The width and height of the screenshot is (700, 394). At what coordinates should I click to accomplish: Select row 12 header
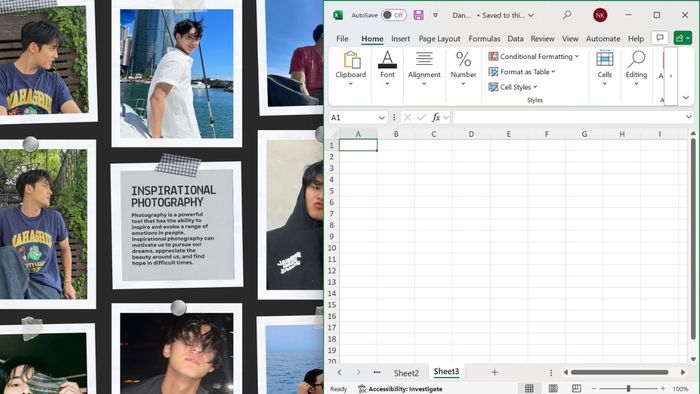(332, 271)
